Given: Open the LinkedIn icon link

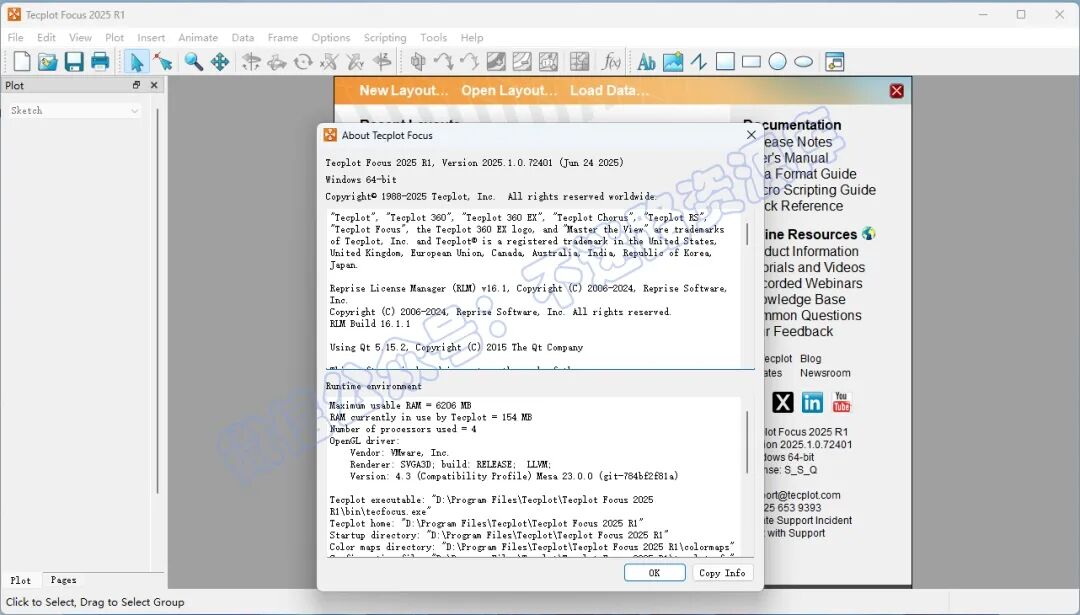Looking at the screenshot, I should (x=812, y=402).
